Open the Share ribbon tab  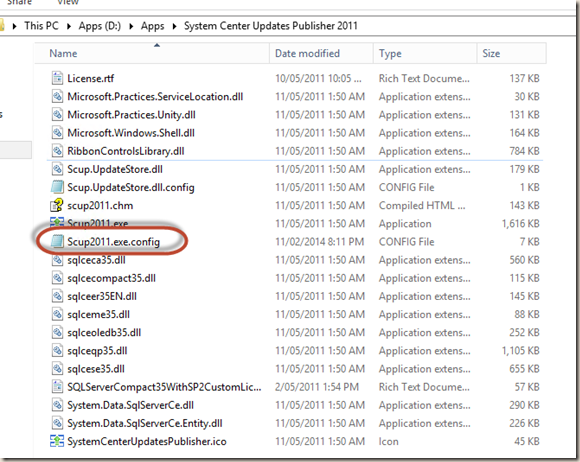point(19,2)
